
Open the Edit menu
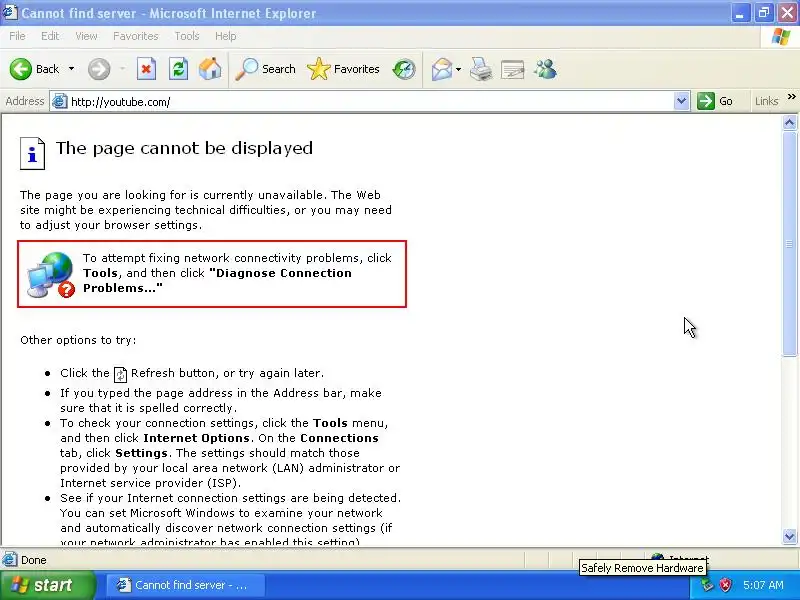tap(50, 36)
